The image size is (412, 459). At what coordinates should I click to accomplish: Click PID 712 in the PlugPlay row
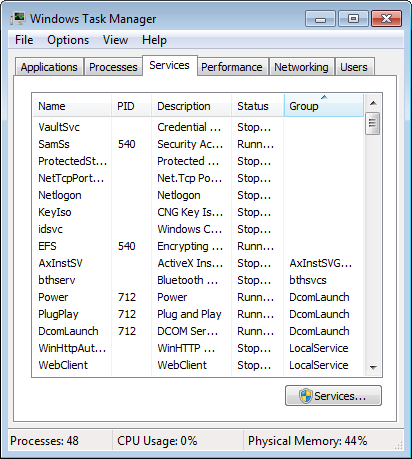tap(127, 314)
